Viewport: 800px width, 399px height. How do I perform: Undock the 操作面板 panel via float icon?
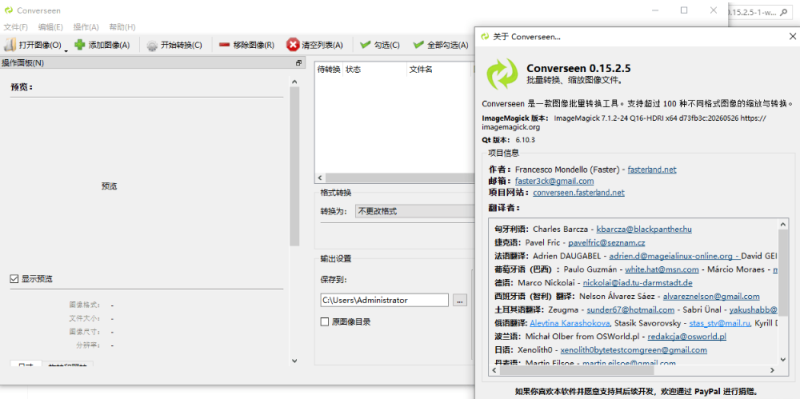[299, 63]
